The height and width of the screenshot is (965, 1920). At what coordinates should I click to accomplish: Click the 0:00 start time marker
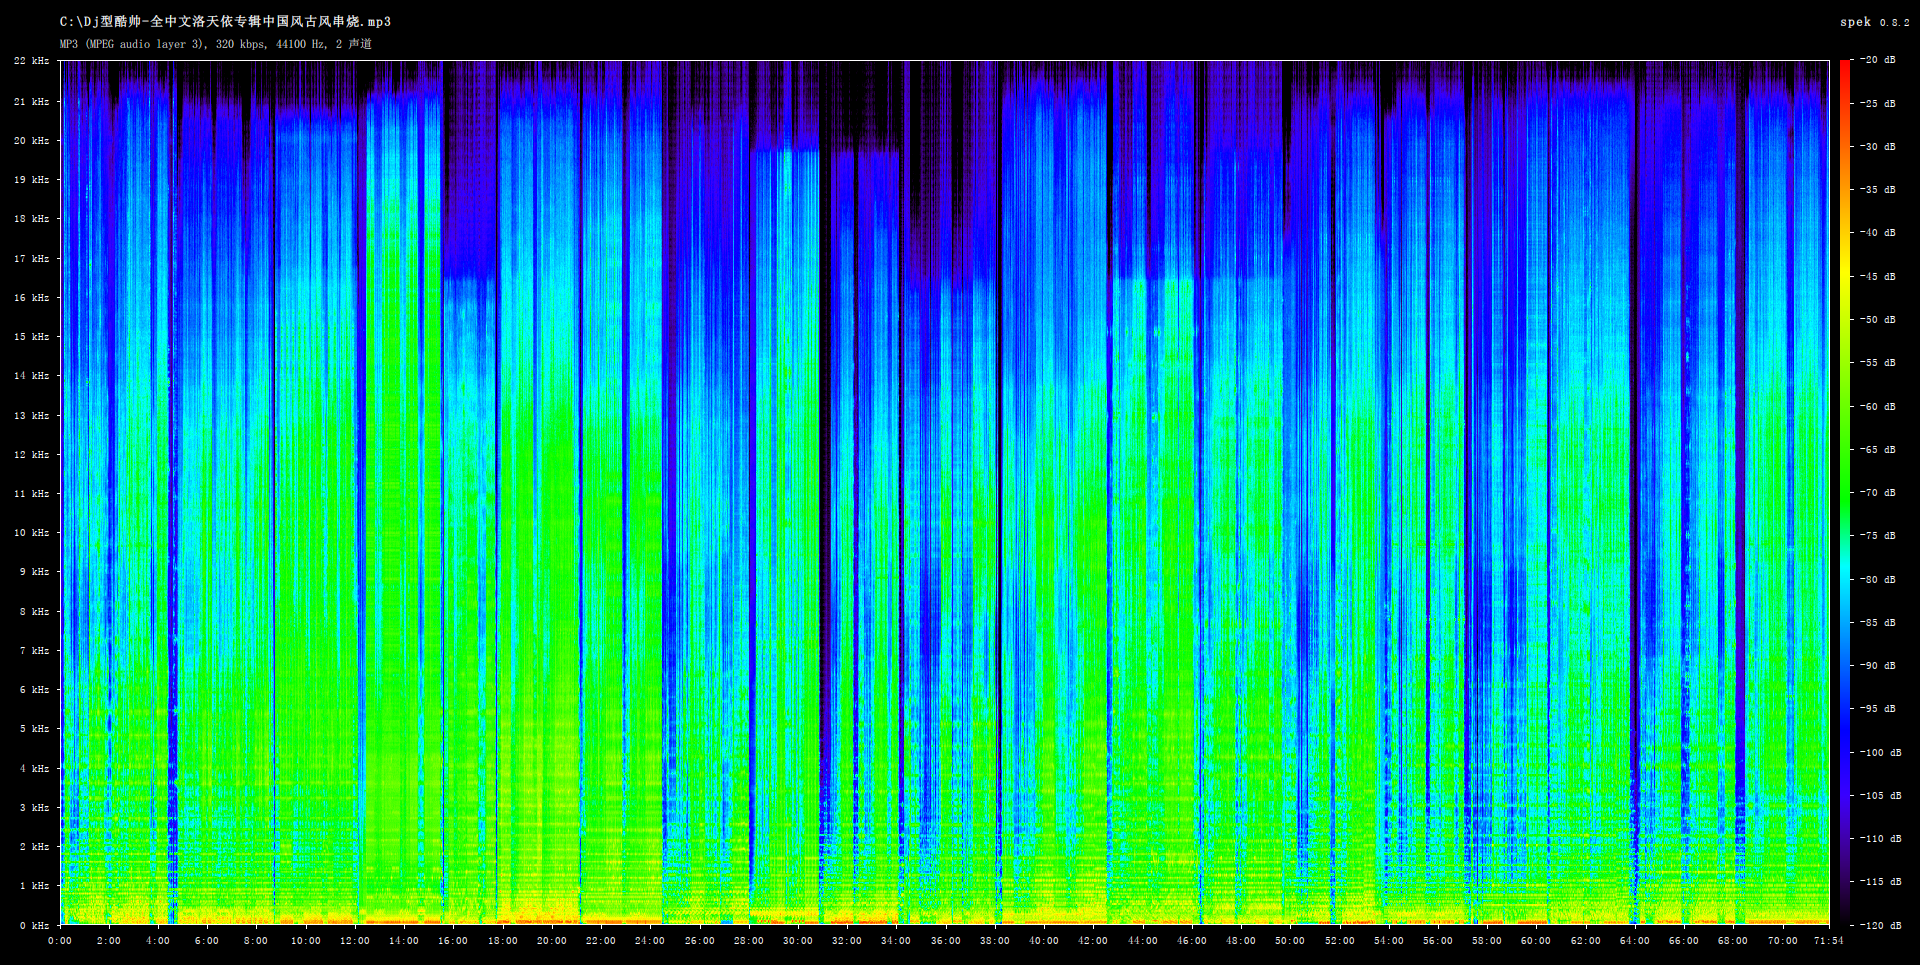tap(60, 941)
